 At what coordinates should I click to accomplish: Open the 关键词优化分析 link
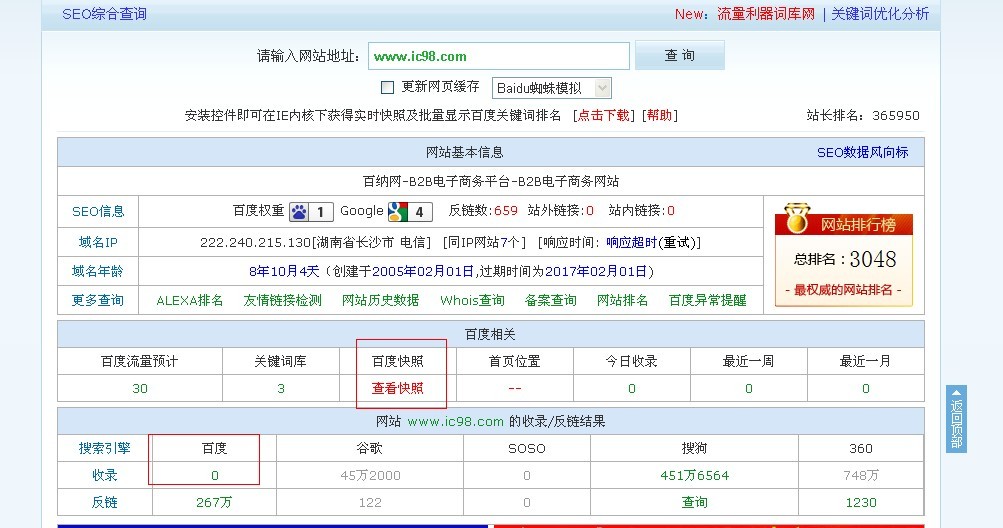point(880,14)
